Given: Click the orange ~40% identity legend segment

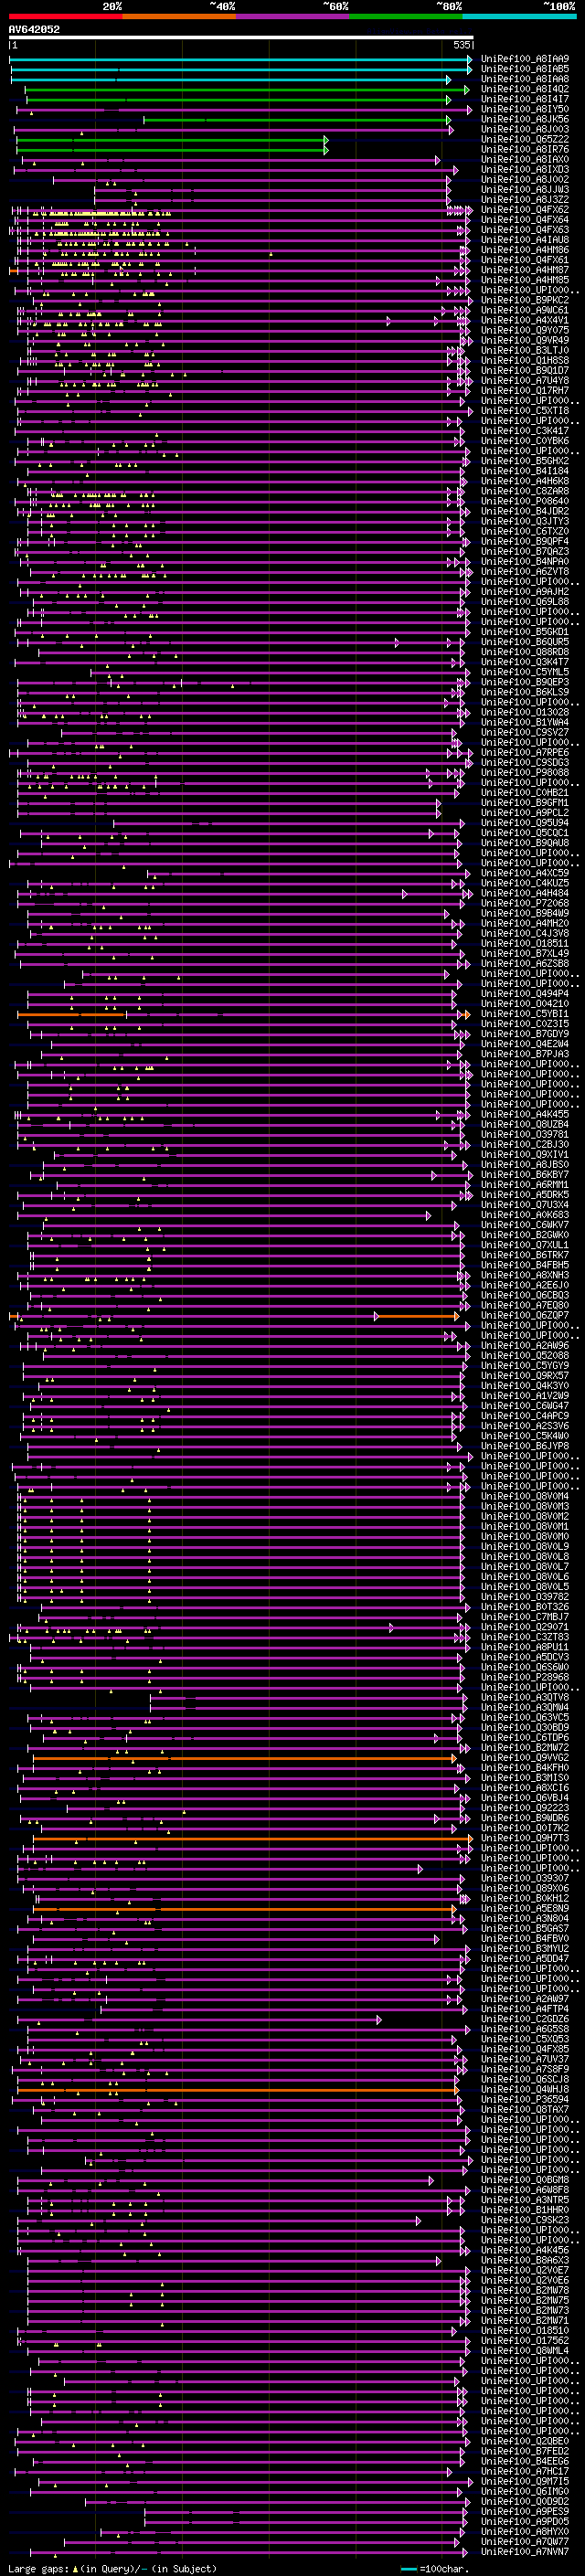Looking at the screenshot, I should coord(179,16).
